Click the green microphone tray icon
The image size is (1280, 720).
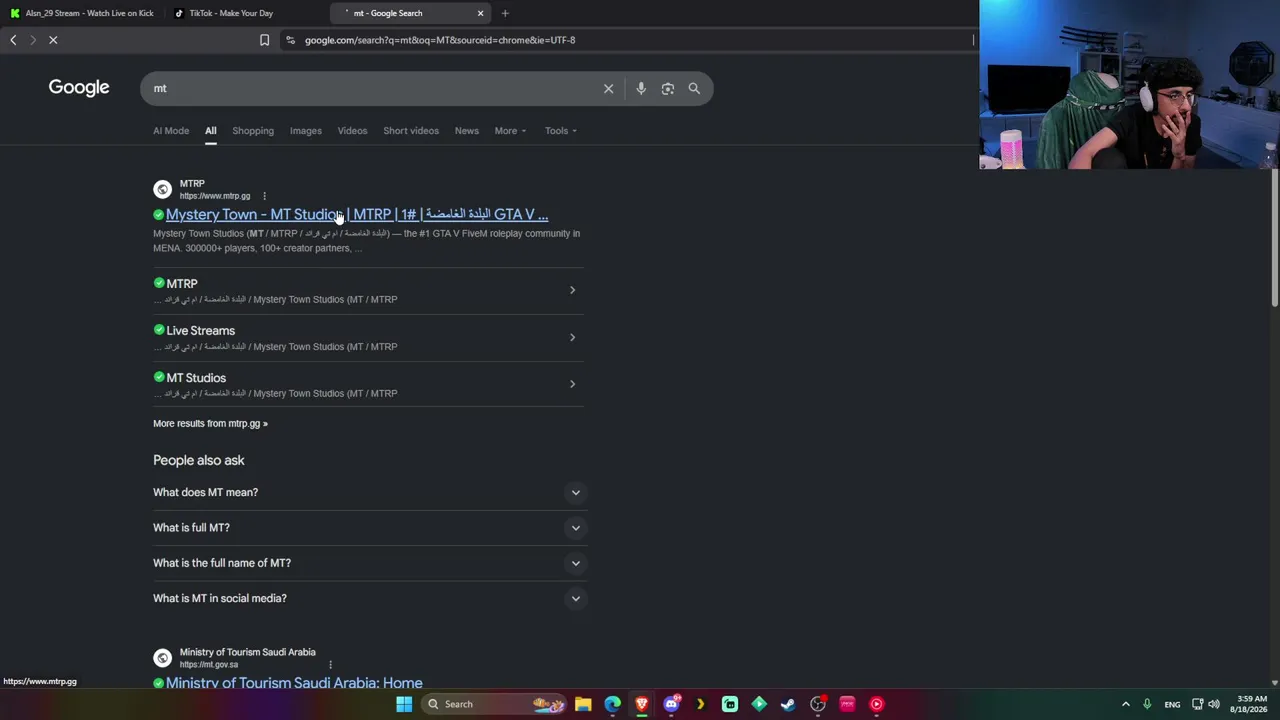[x=1147, y=704]
